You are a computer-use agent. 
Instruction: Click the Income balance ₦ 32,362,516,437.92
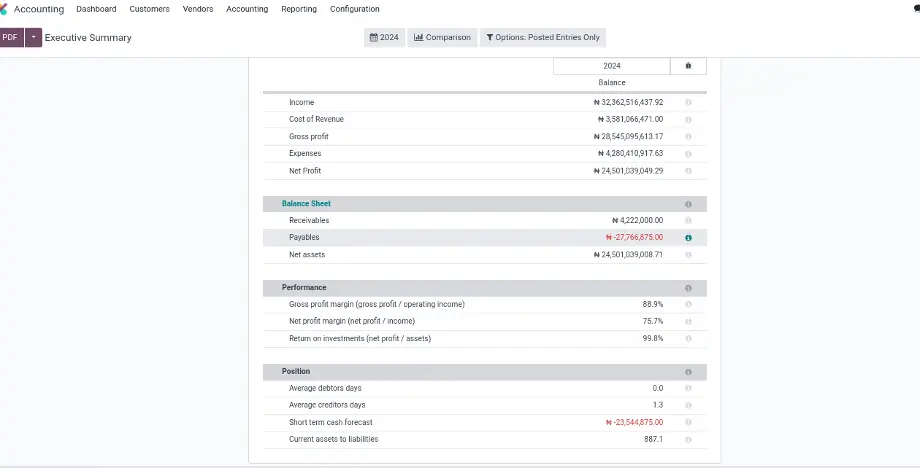tap(628, 103)
